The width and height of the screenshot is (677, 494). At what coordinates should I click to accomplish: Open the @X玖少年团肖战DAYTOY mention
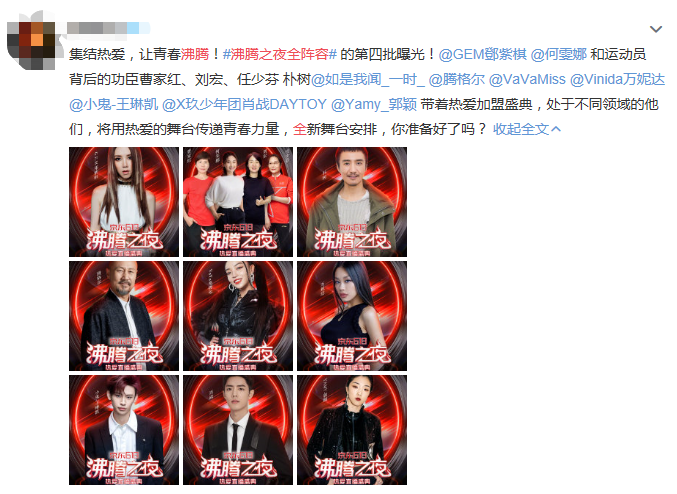pos(245,104)
